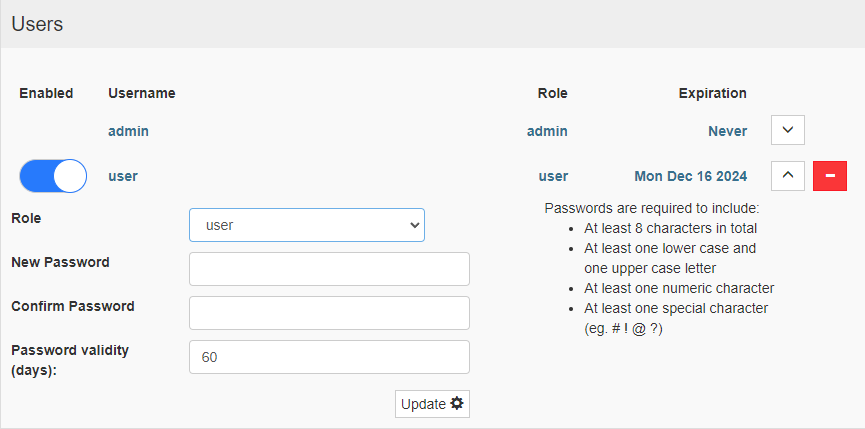Select the admin username link

point(129,131)
